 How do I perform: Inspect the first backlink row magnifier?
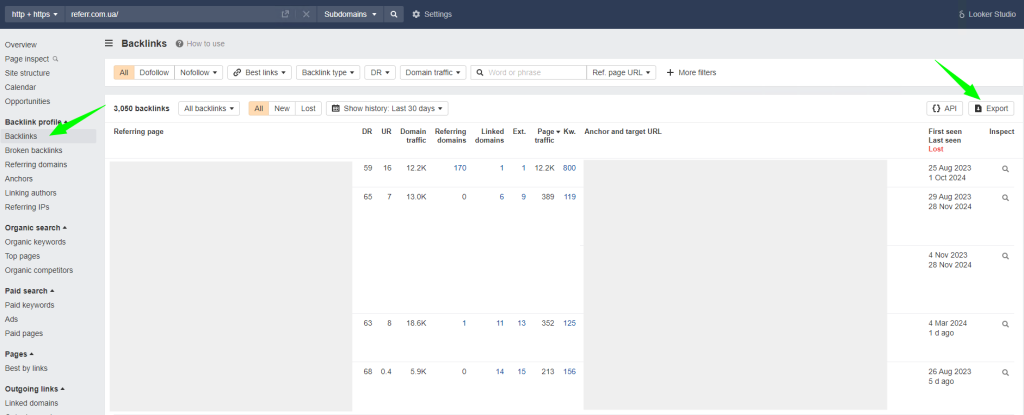tap(1005, 169)
